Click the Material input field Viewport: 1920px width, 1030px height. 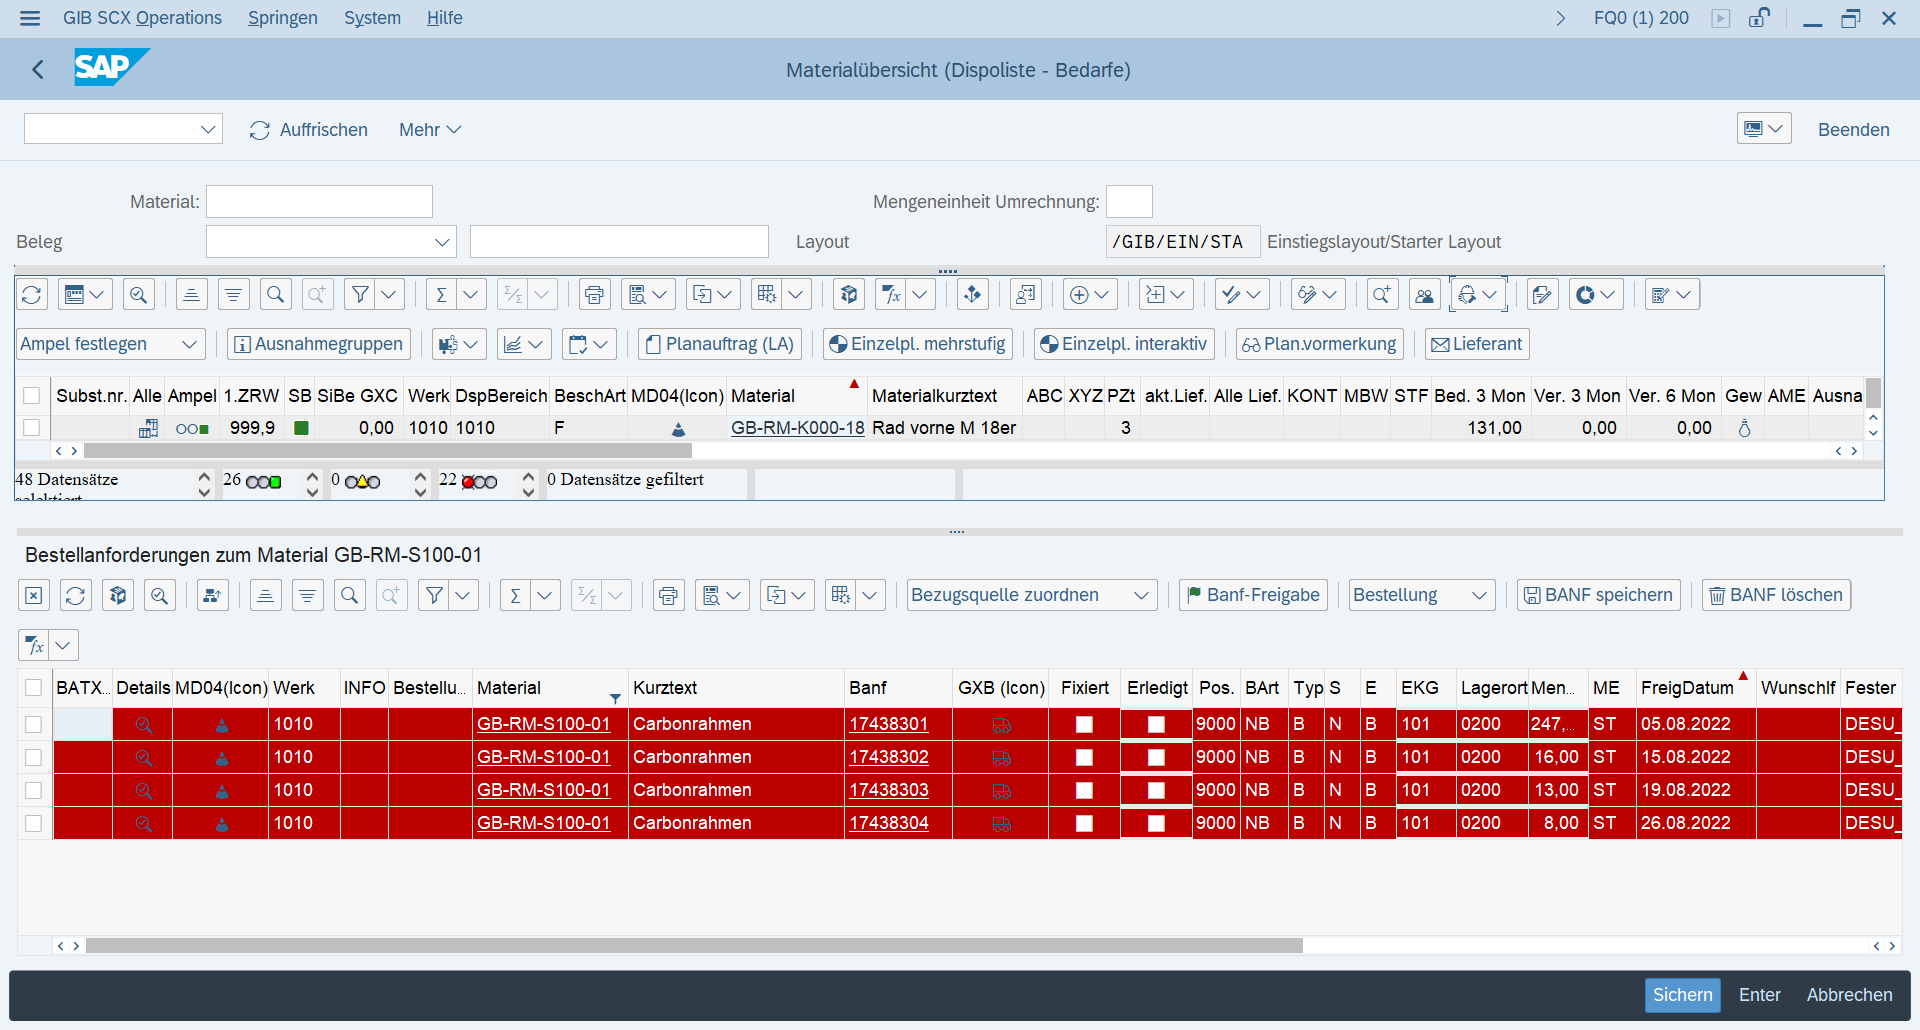319,202
